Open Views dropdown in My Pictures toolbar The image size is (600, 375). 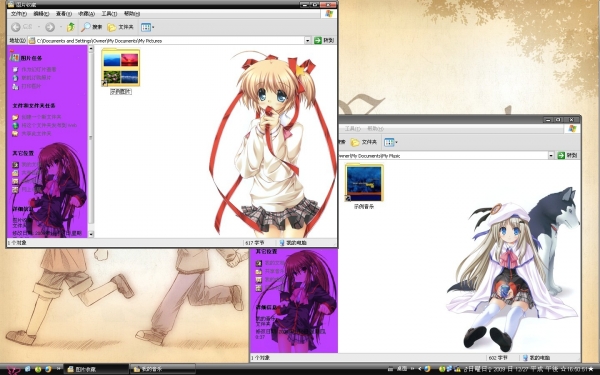147,27
